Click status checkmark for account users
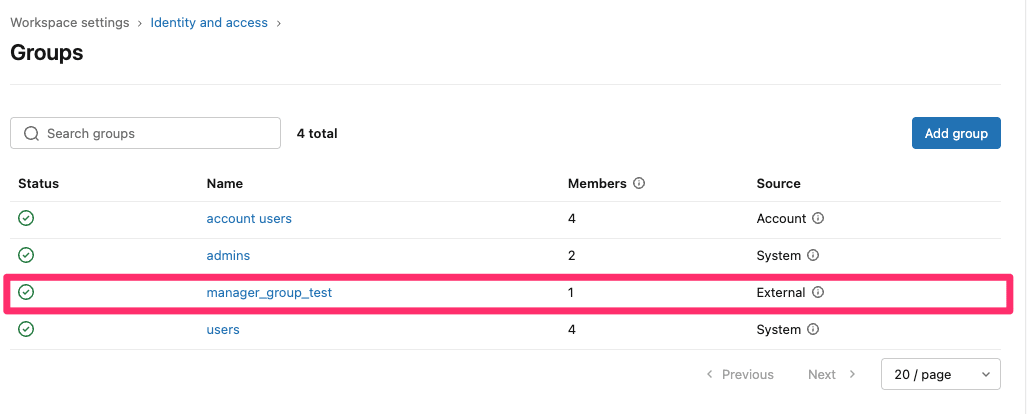This screenshot has height=414, width=1027. [x=26, y=218]
